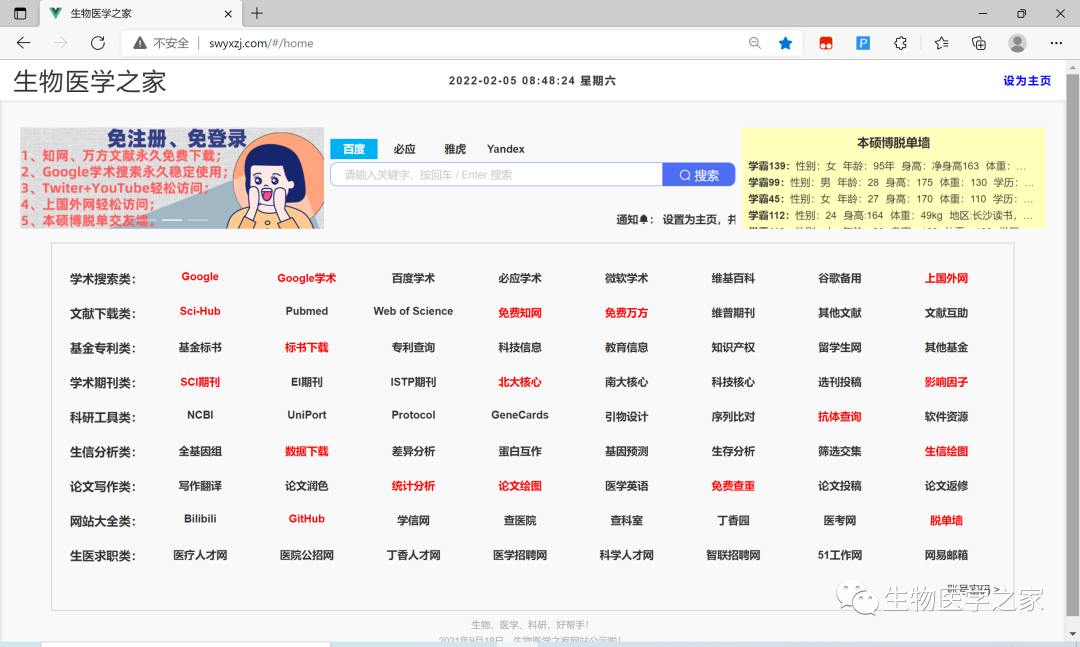Open the 免费查重 link

tap(733, 486)
